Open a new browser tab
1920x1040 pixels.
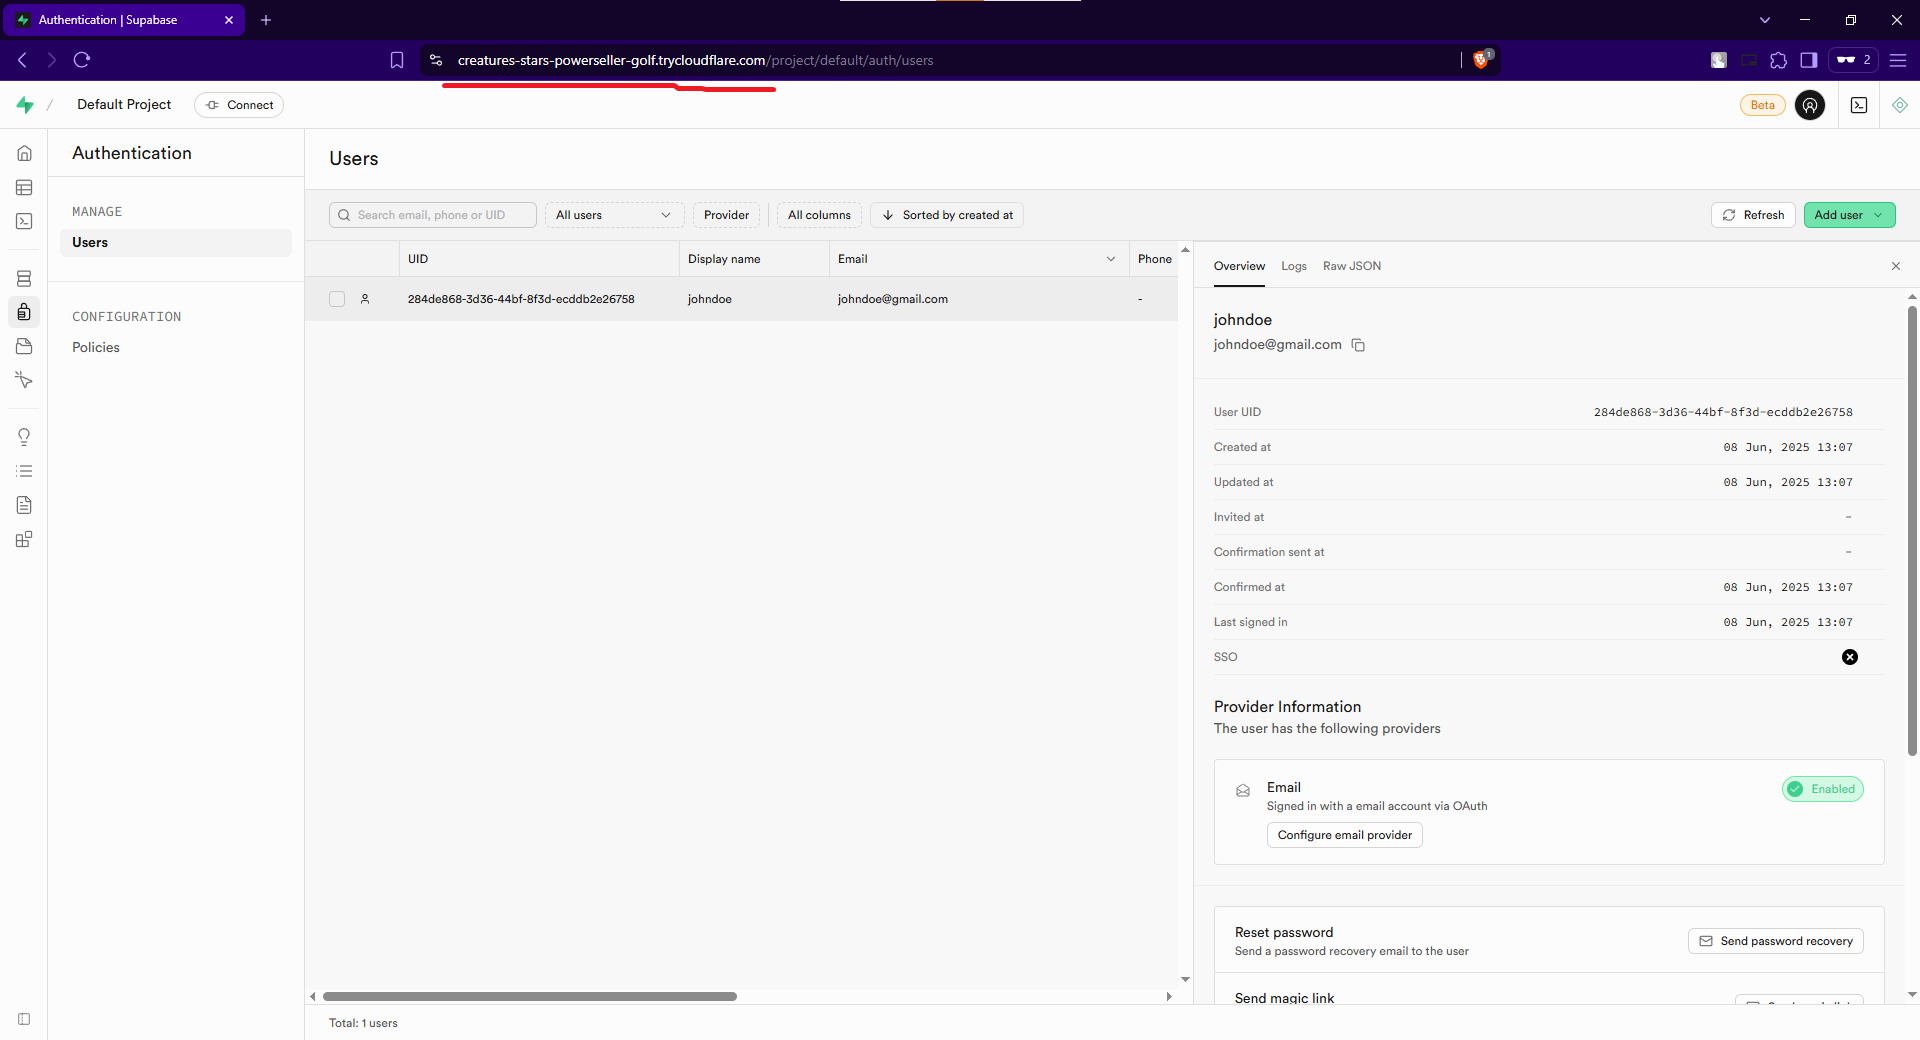(x=266, y=20)
